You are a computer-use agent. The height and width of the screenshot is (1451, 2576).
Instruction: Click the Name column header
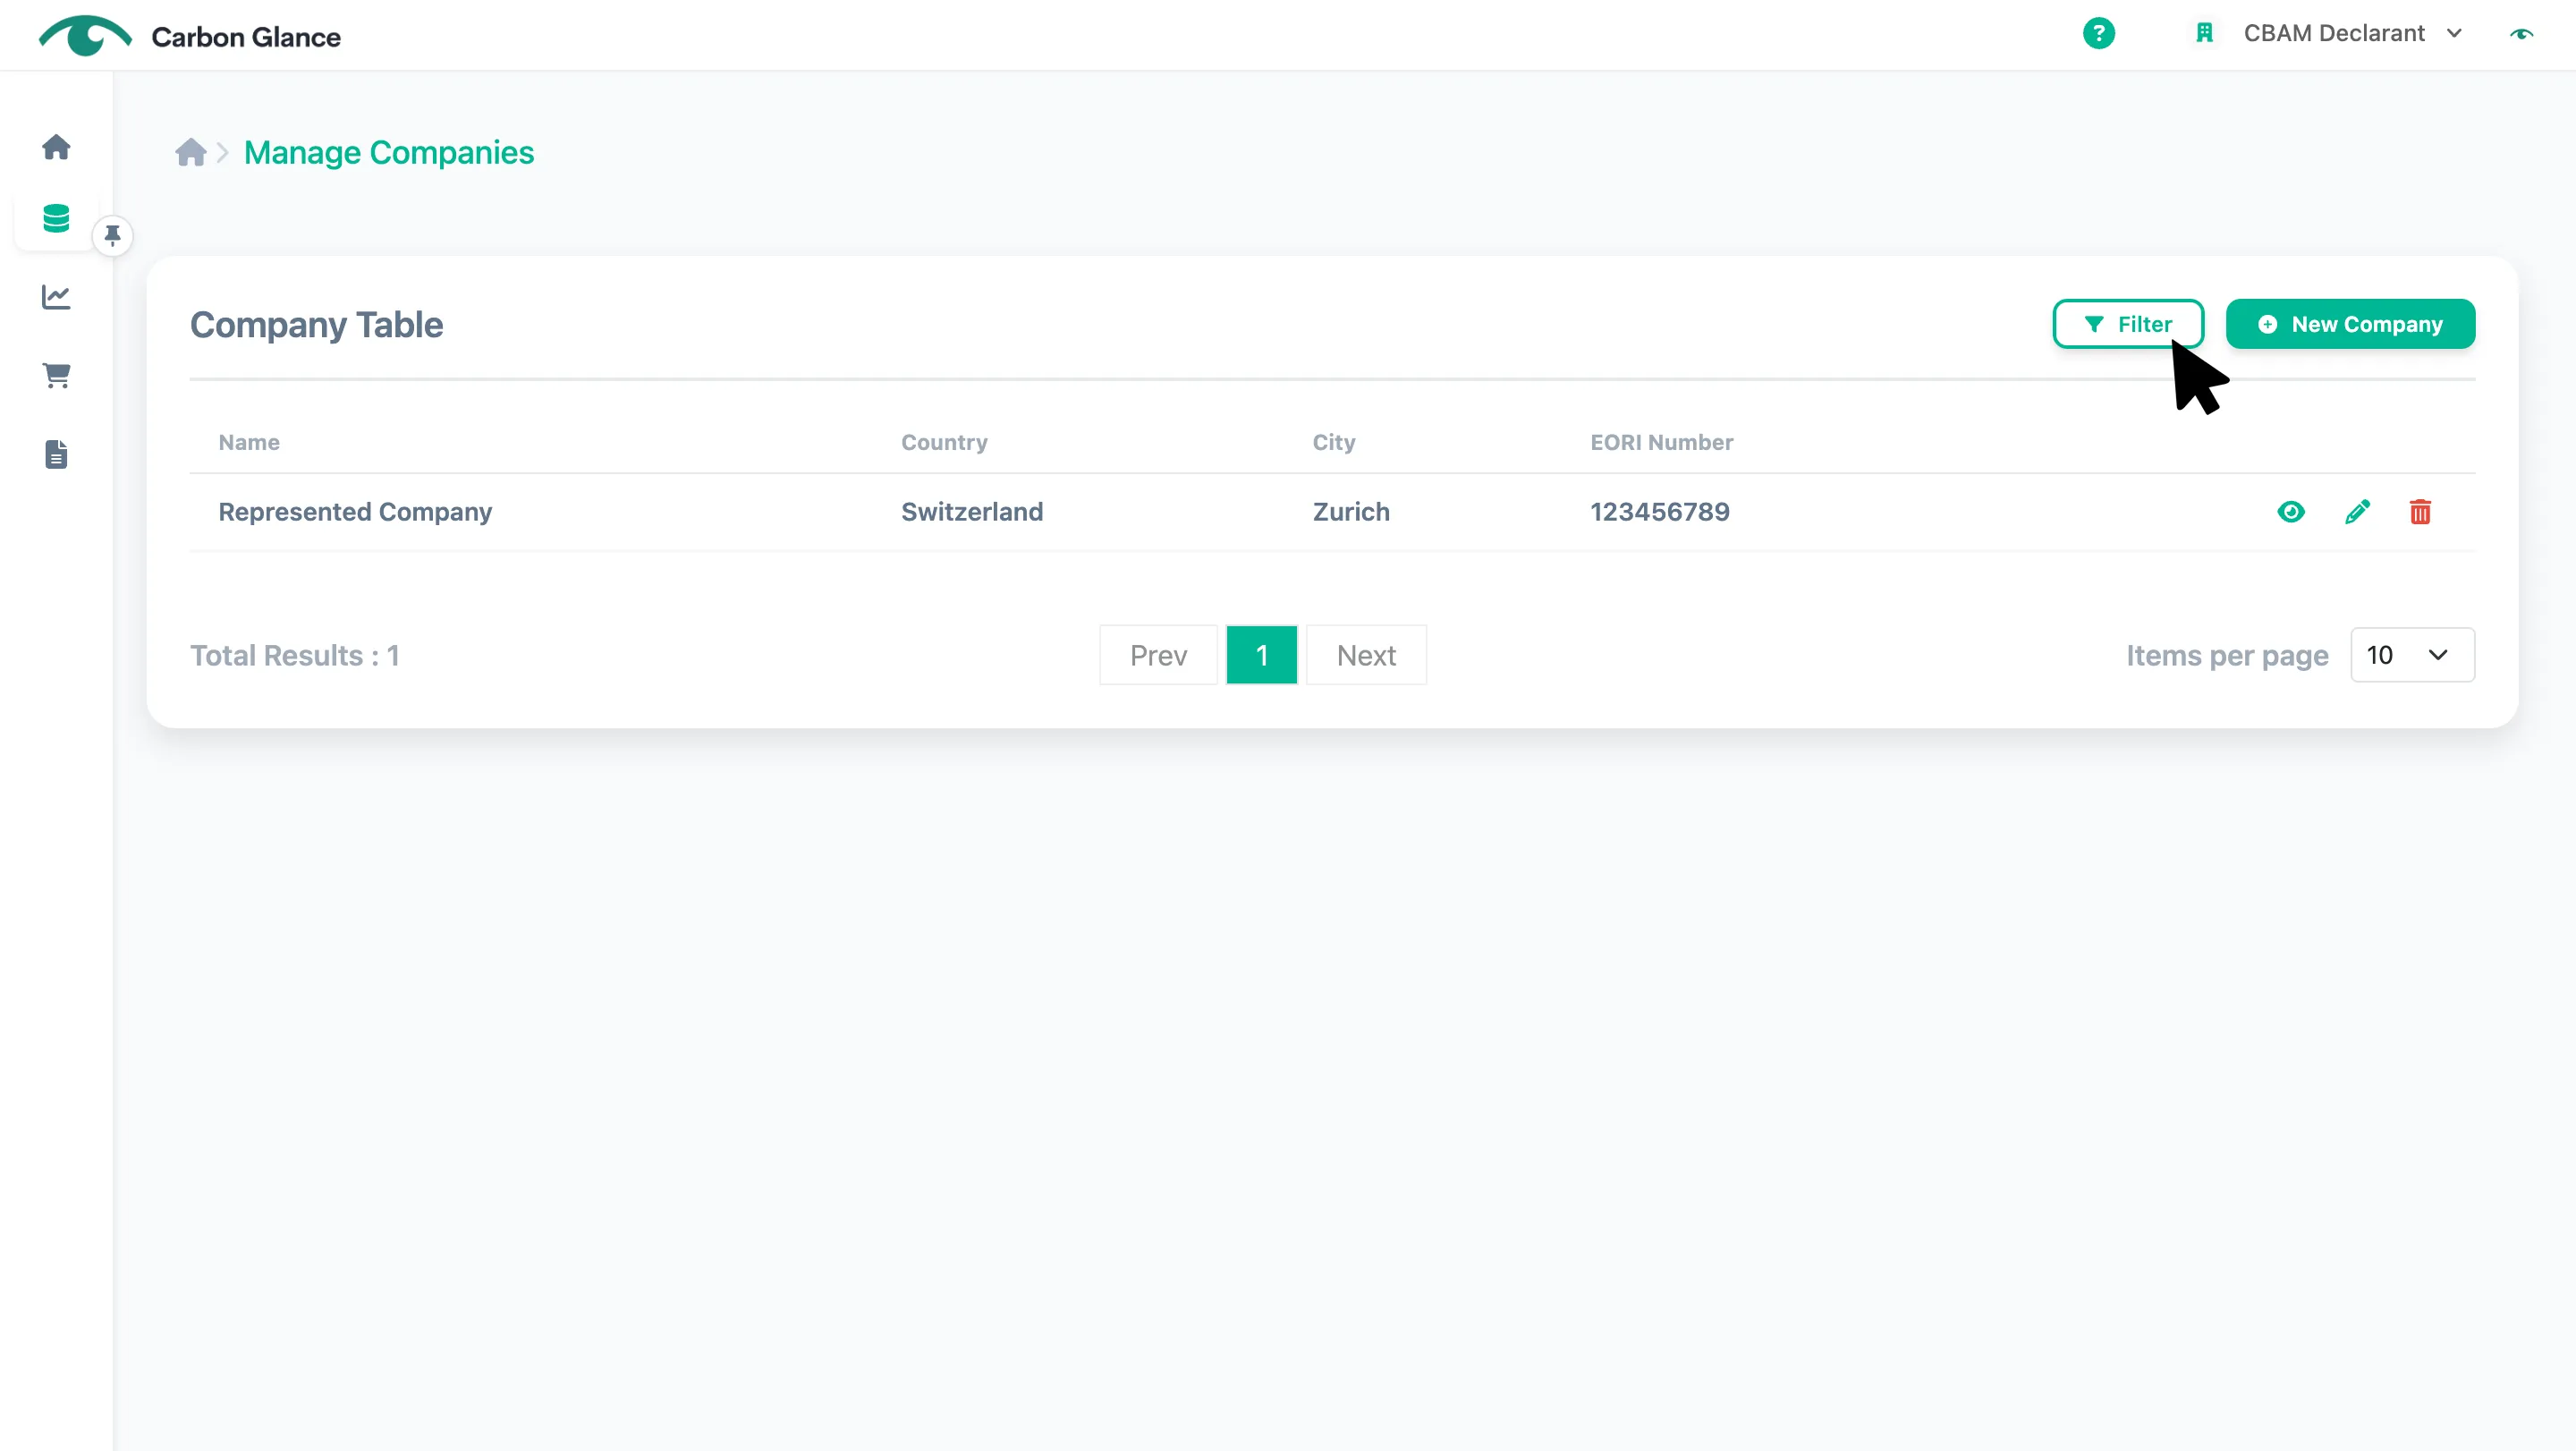click(249, 442)
